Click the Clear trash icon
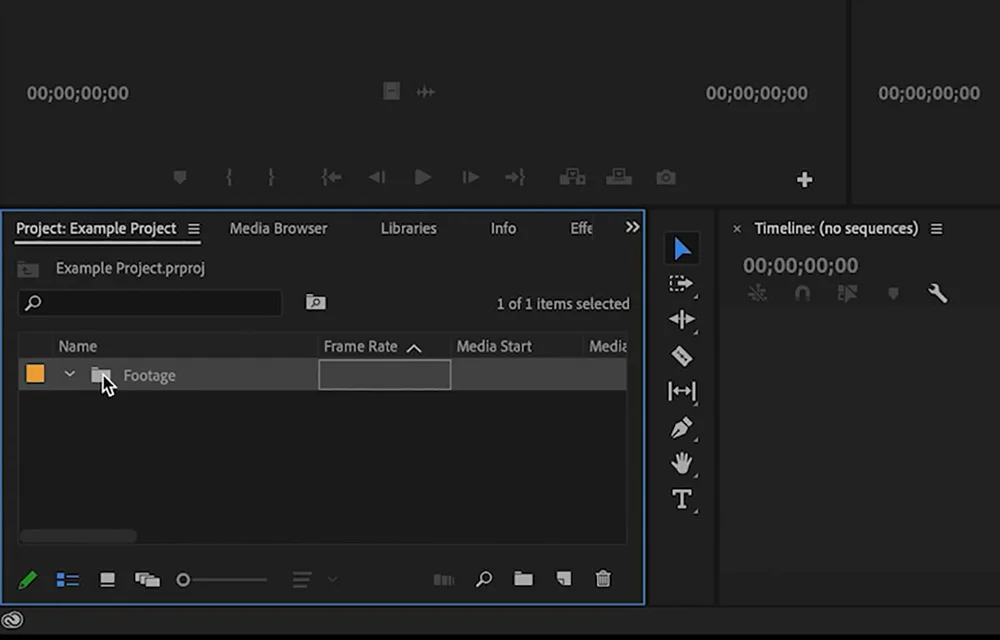 pyautogui.click(x=603, y=578)
